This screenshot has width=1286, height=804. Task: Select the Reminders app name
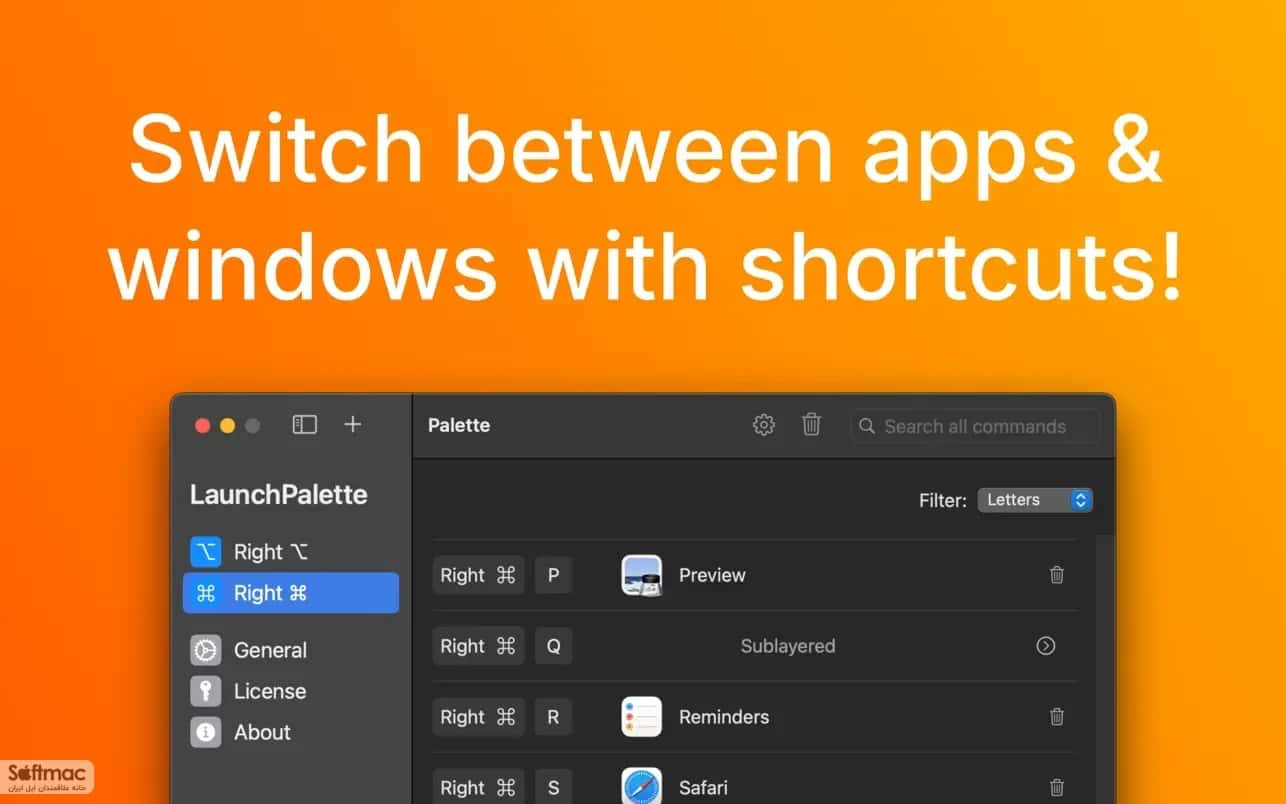tap(724, 717)
